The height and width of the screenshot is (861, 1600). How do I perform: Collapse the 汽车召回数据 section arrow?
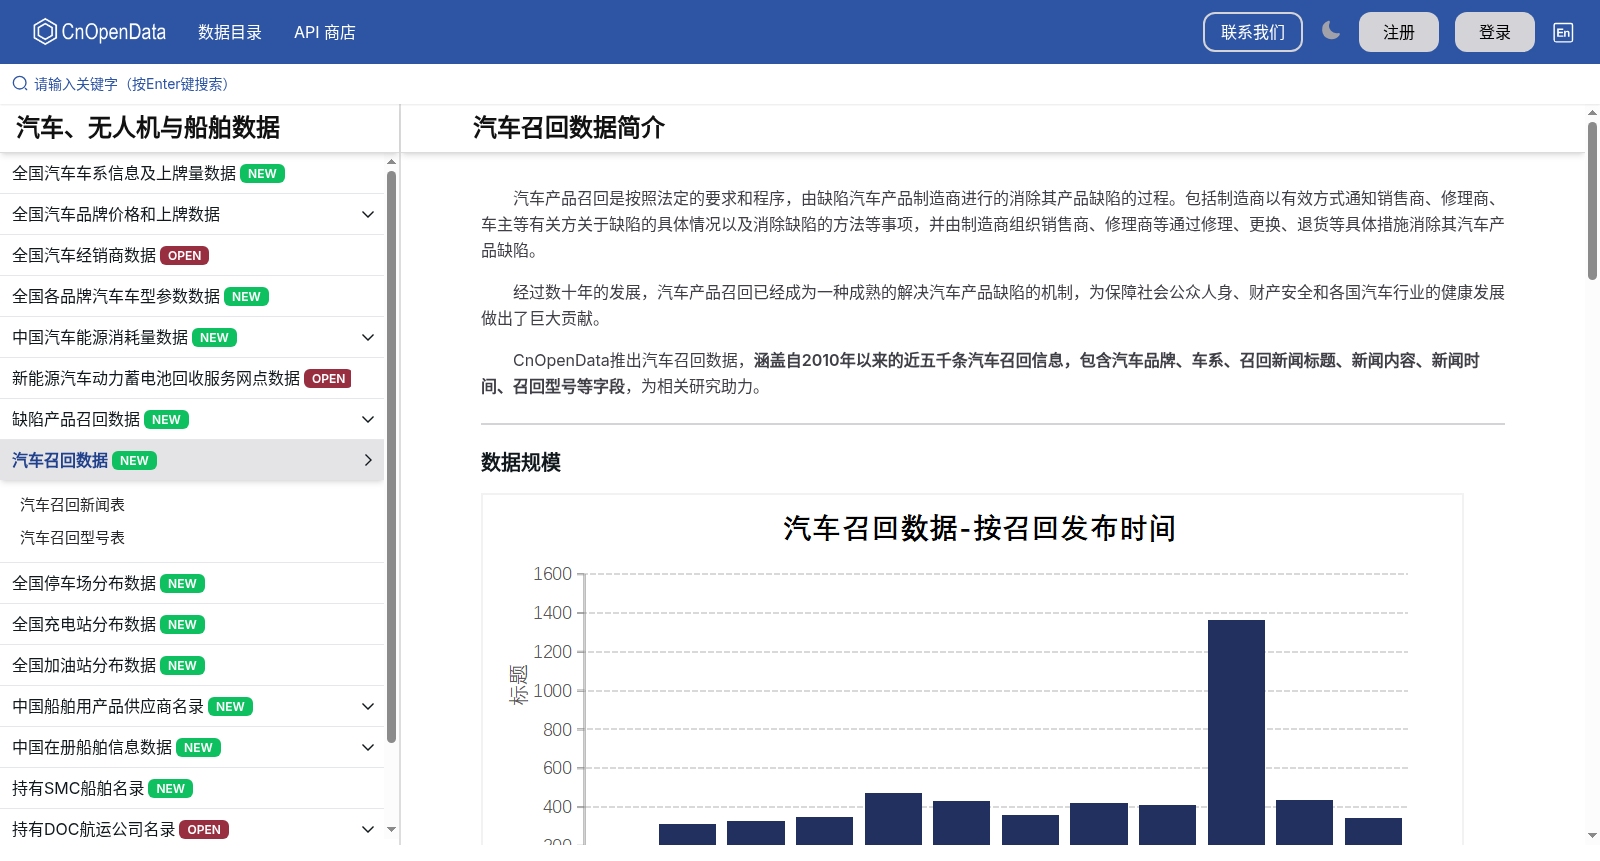[368, 460]
